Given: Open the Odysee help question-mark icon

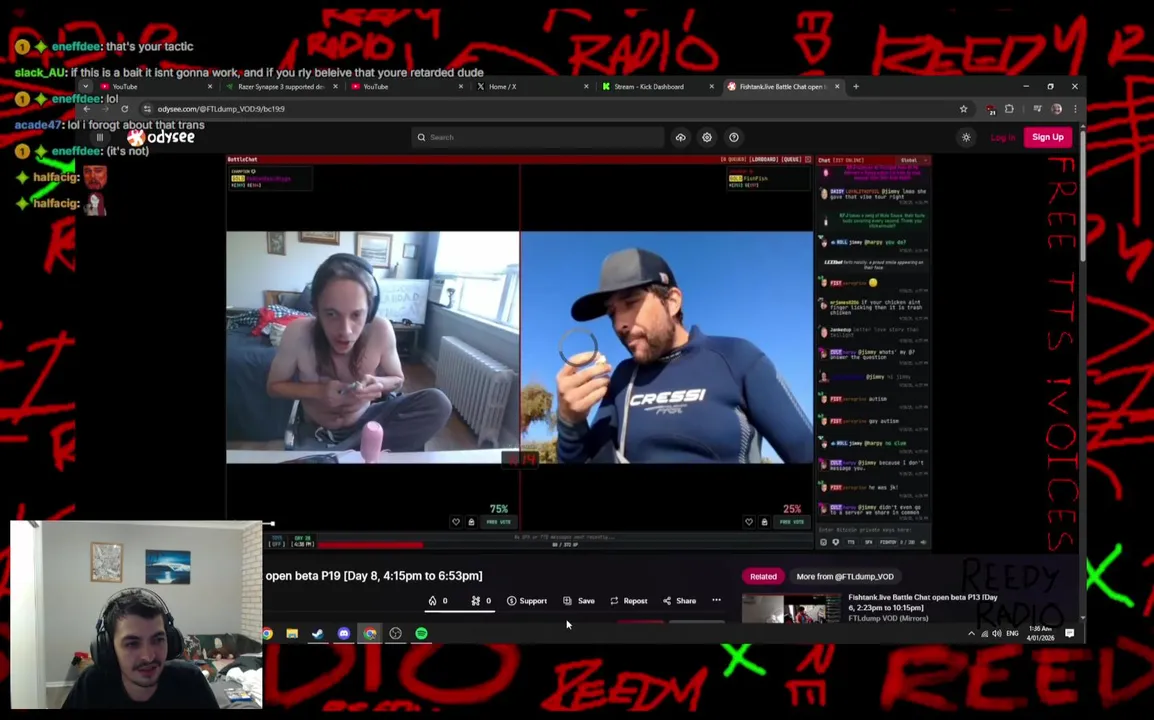Looking at the screenshot, I should 734,138.
